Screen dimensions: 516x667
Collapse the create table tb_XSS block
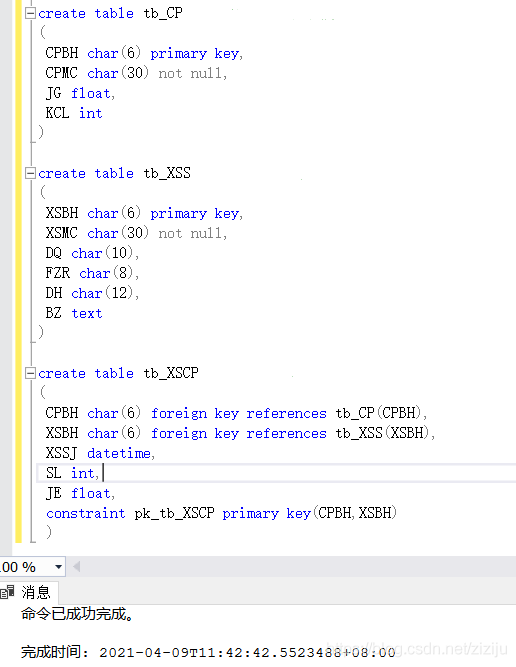click(30, 174)
